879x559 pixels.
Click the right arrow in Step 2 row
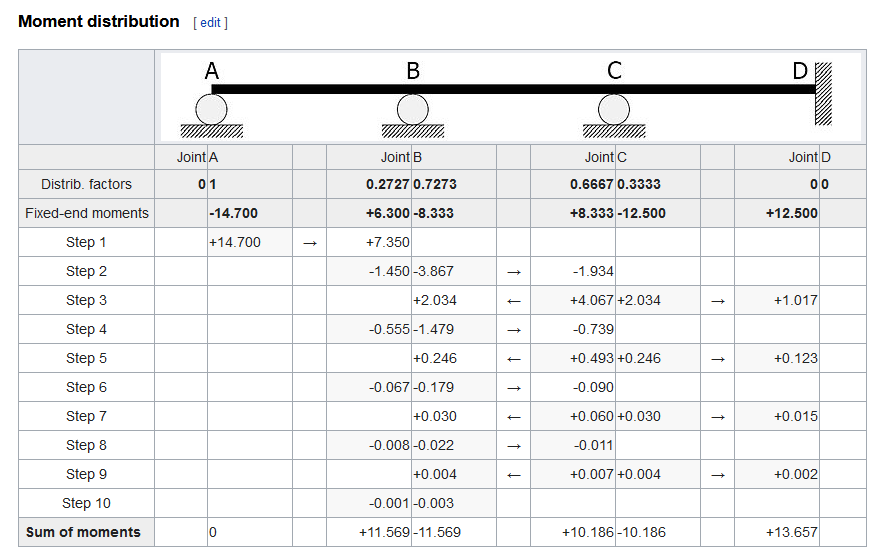coord(513,272)
